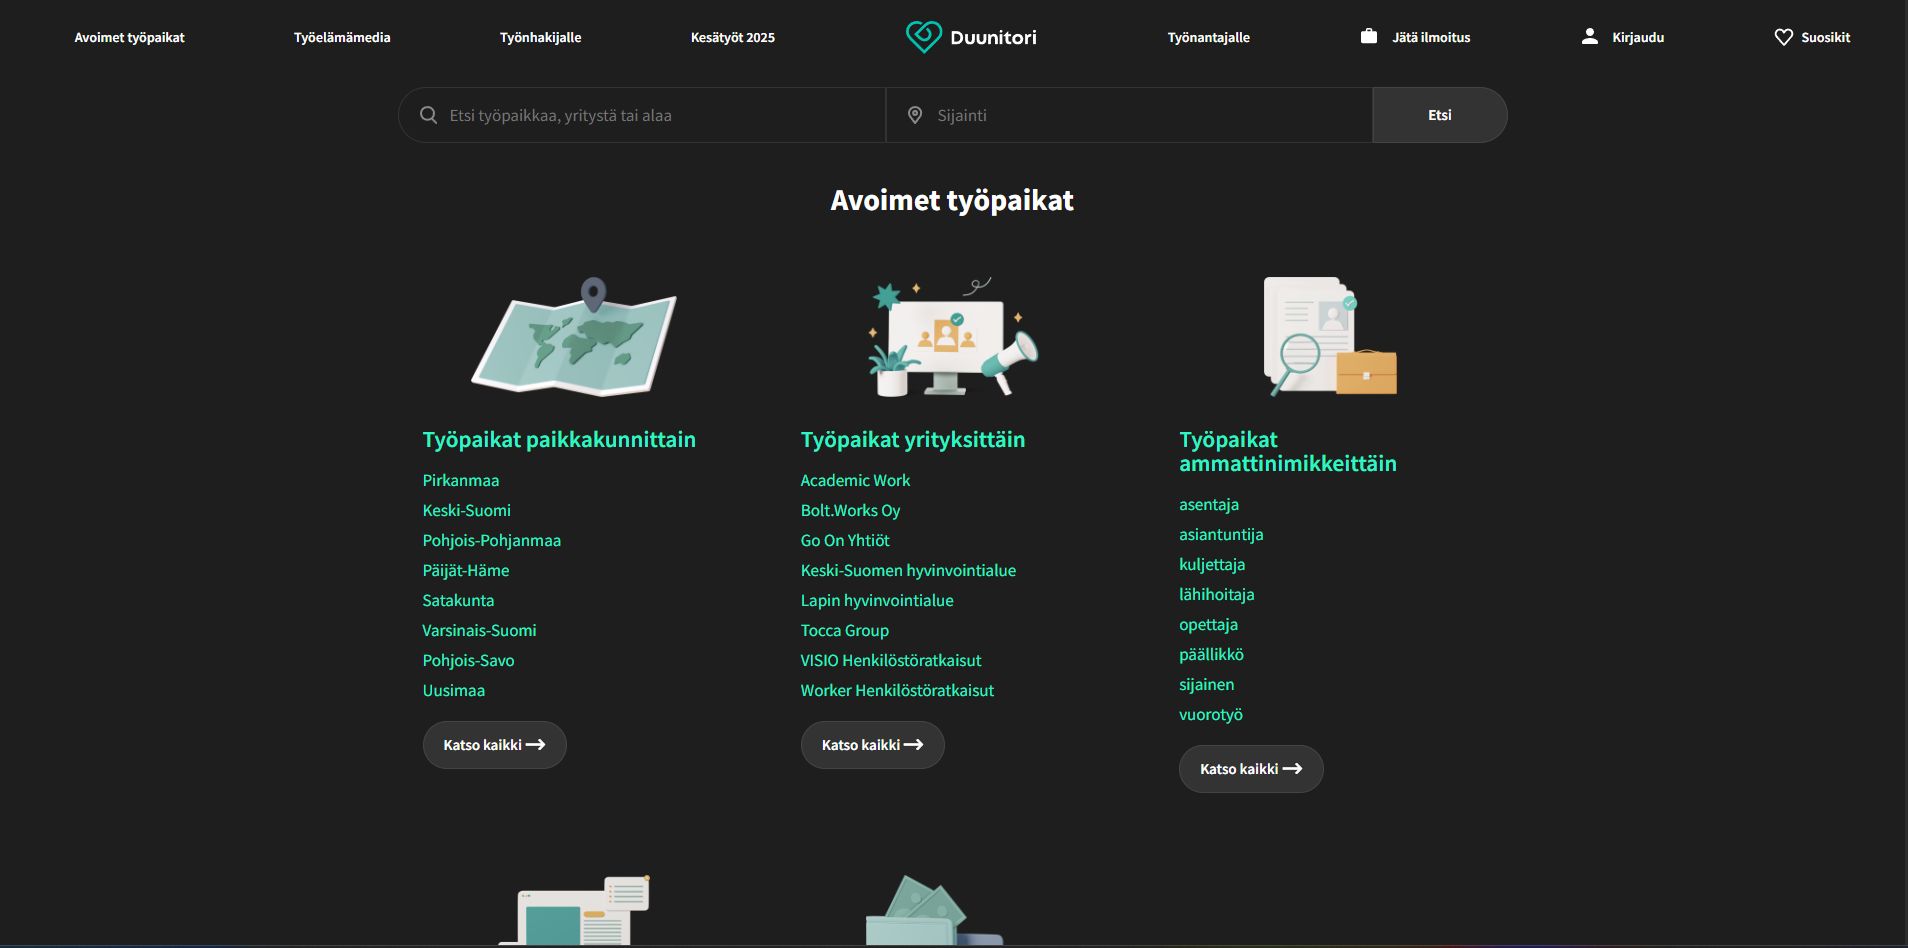
Task: Open the Lapin hyvinvointialue link
Action: [x=877, y=600]
